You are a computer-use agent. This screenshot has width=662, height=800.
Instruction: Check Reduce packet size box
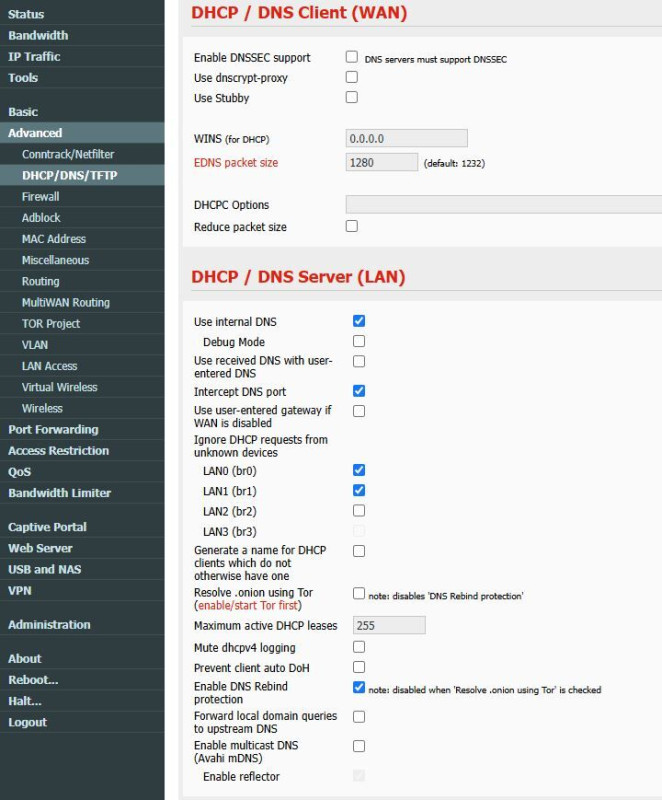(x=351, y=226)
